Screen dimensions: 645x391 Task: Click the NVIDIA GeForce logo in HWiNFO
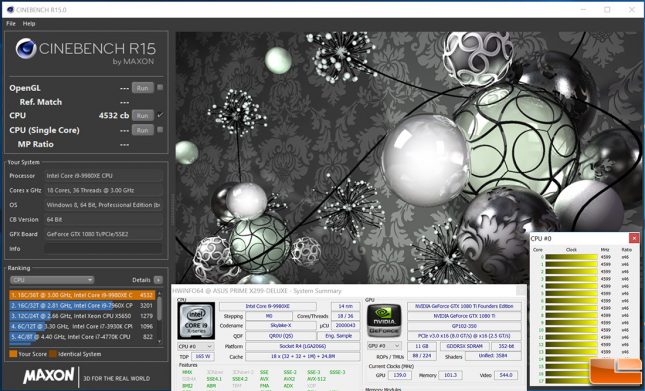[x=384, y=321]
